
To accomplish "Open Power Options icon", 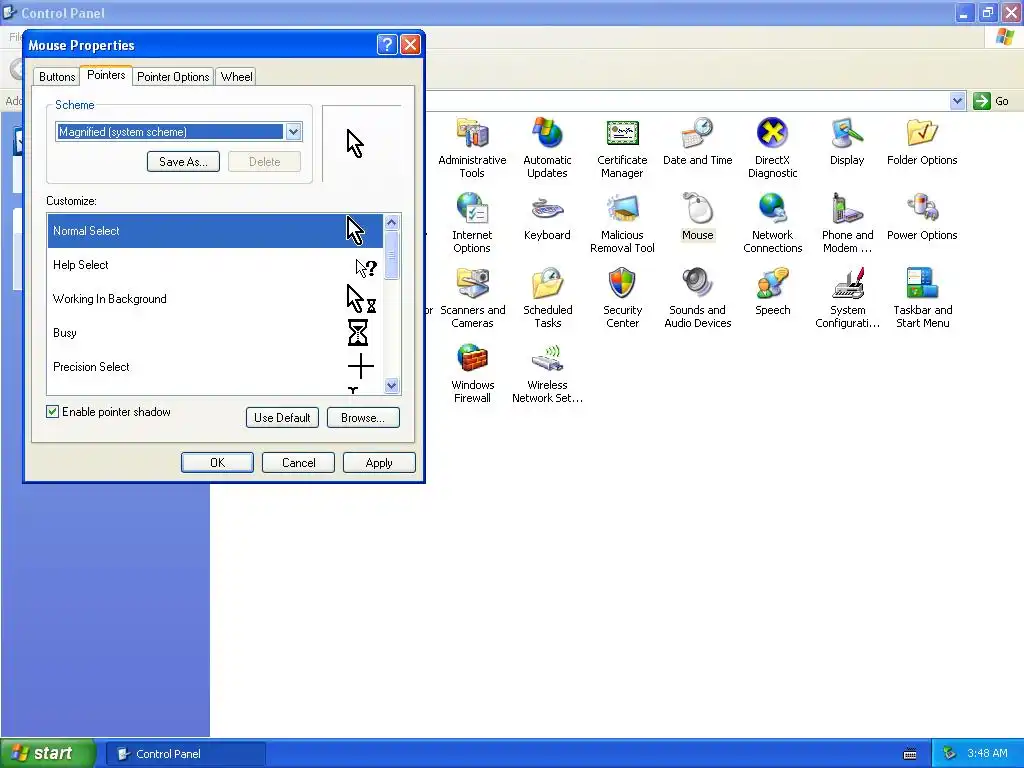I will pos(922,216).
